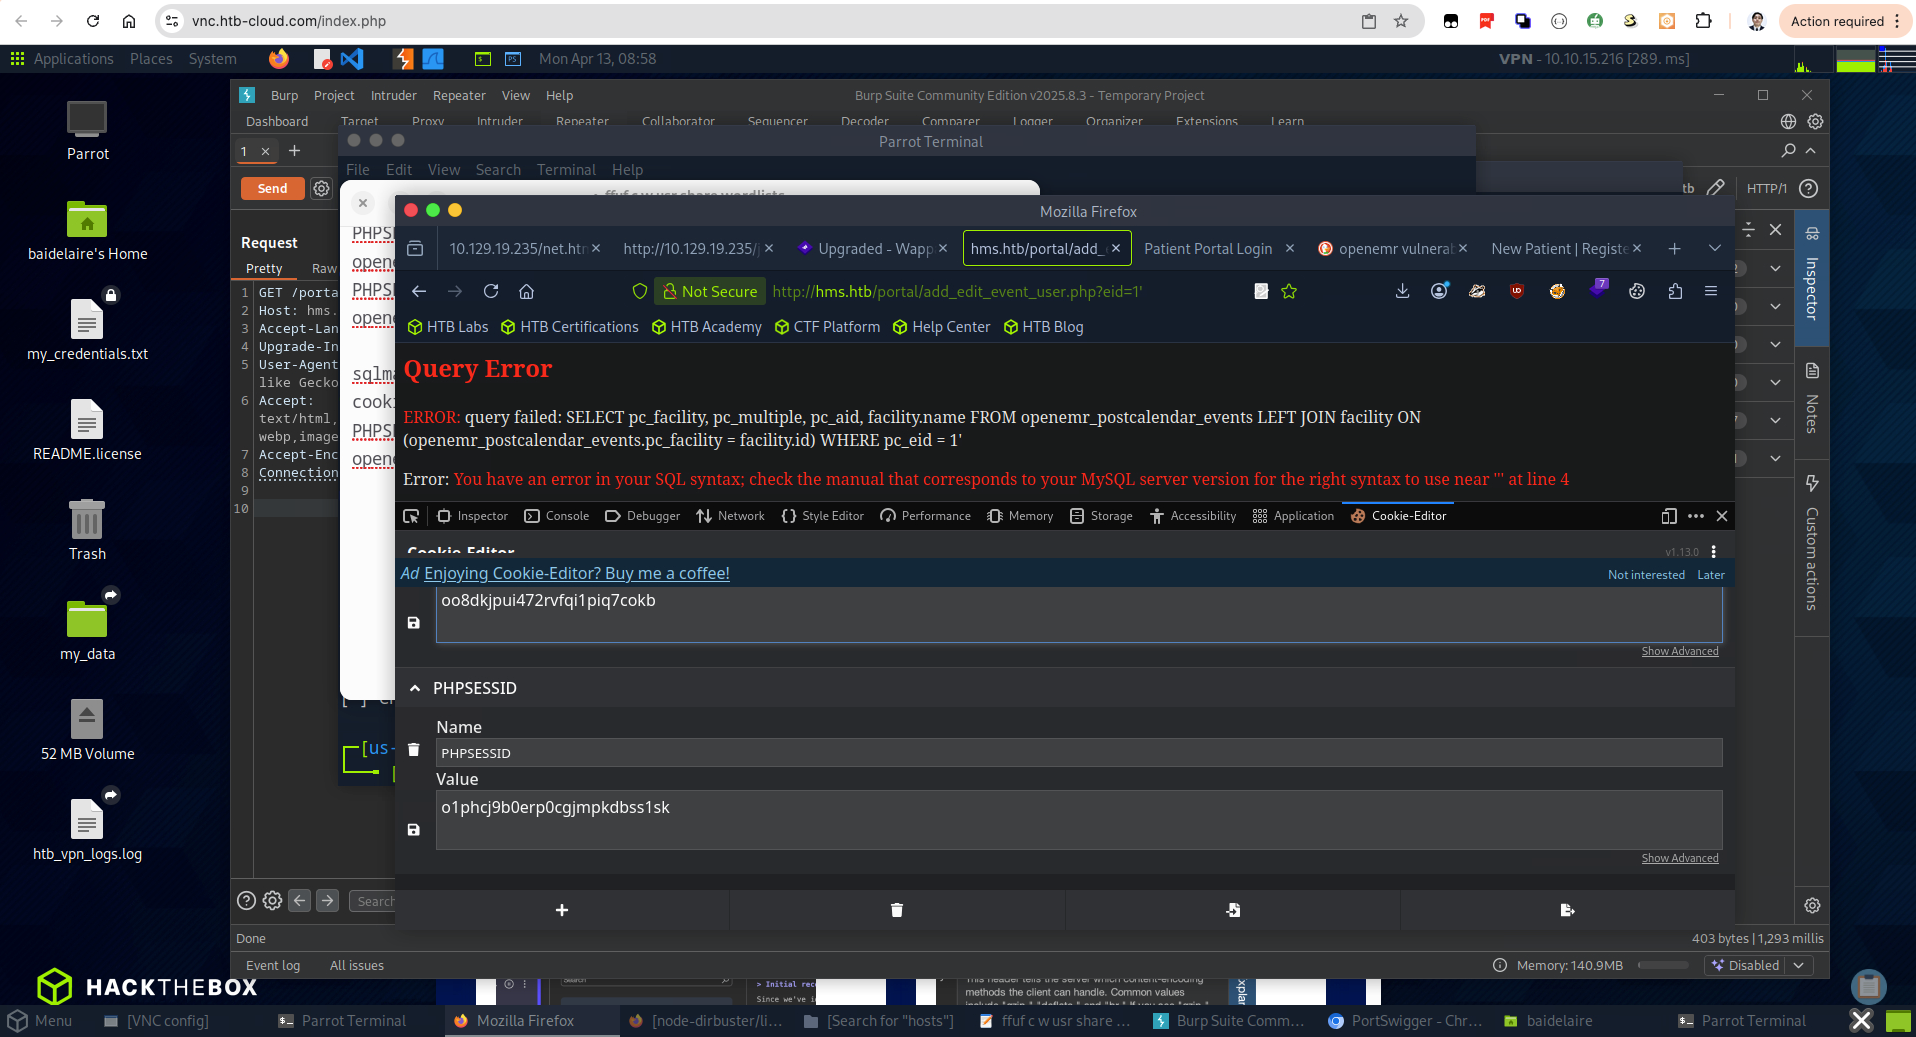Close the Firefox developer tools panel
The image size is (1916, 1037).
[x=1722, y=516]
